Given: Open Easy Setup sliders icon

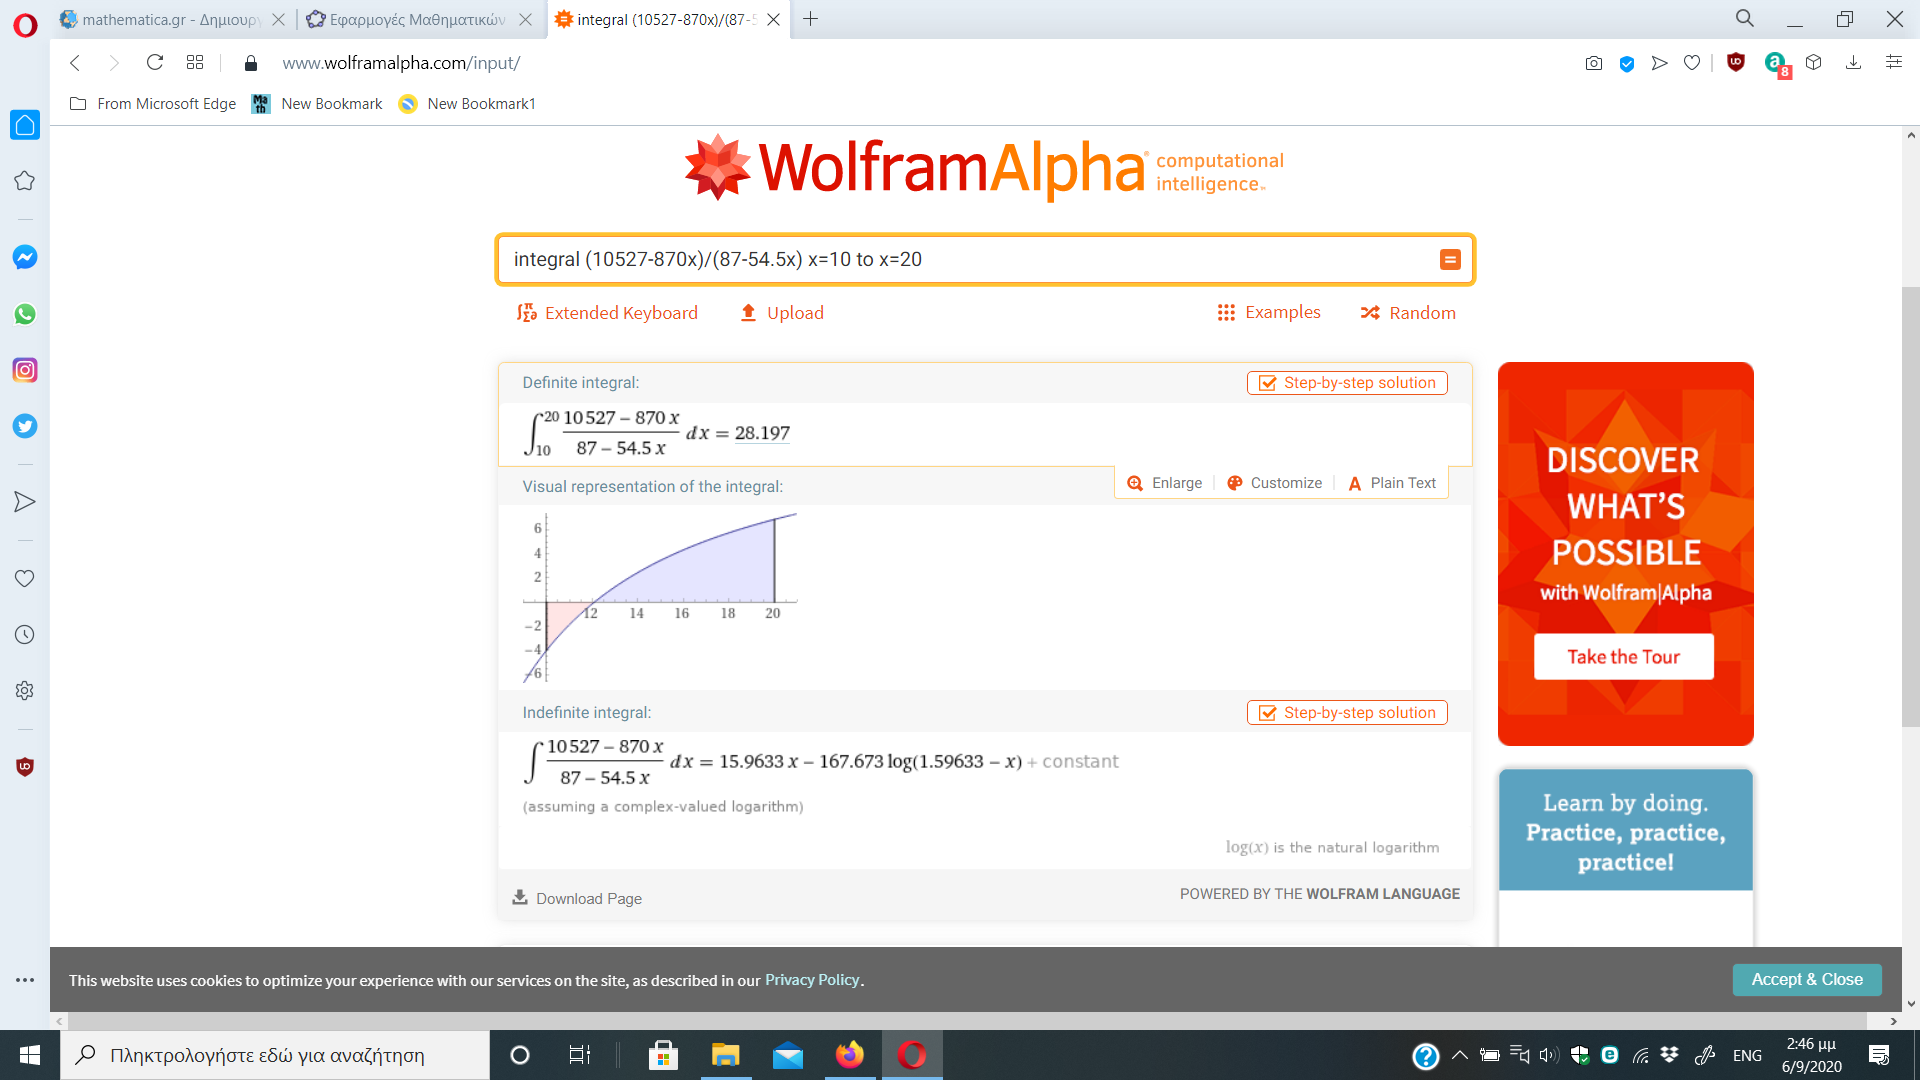Looking at the screenshot, I should (1894, 62).
